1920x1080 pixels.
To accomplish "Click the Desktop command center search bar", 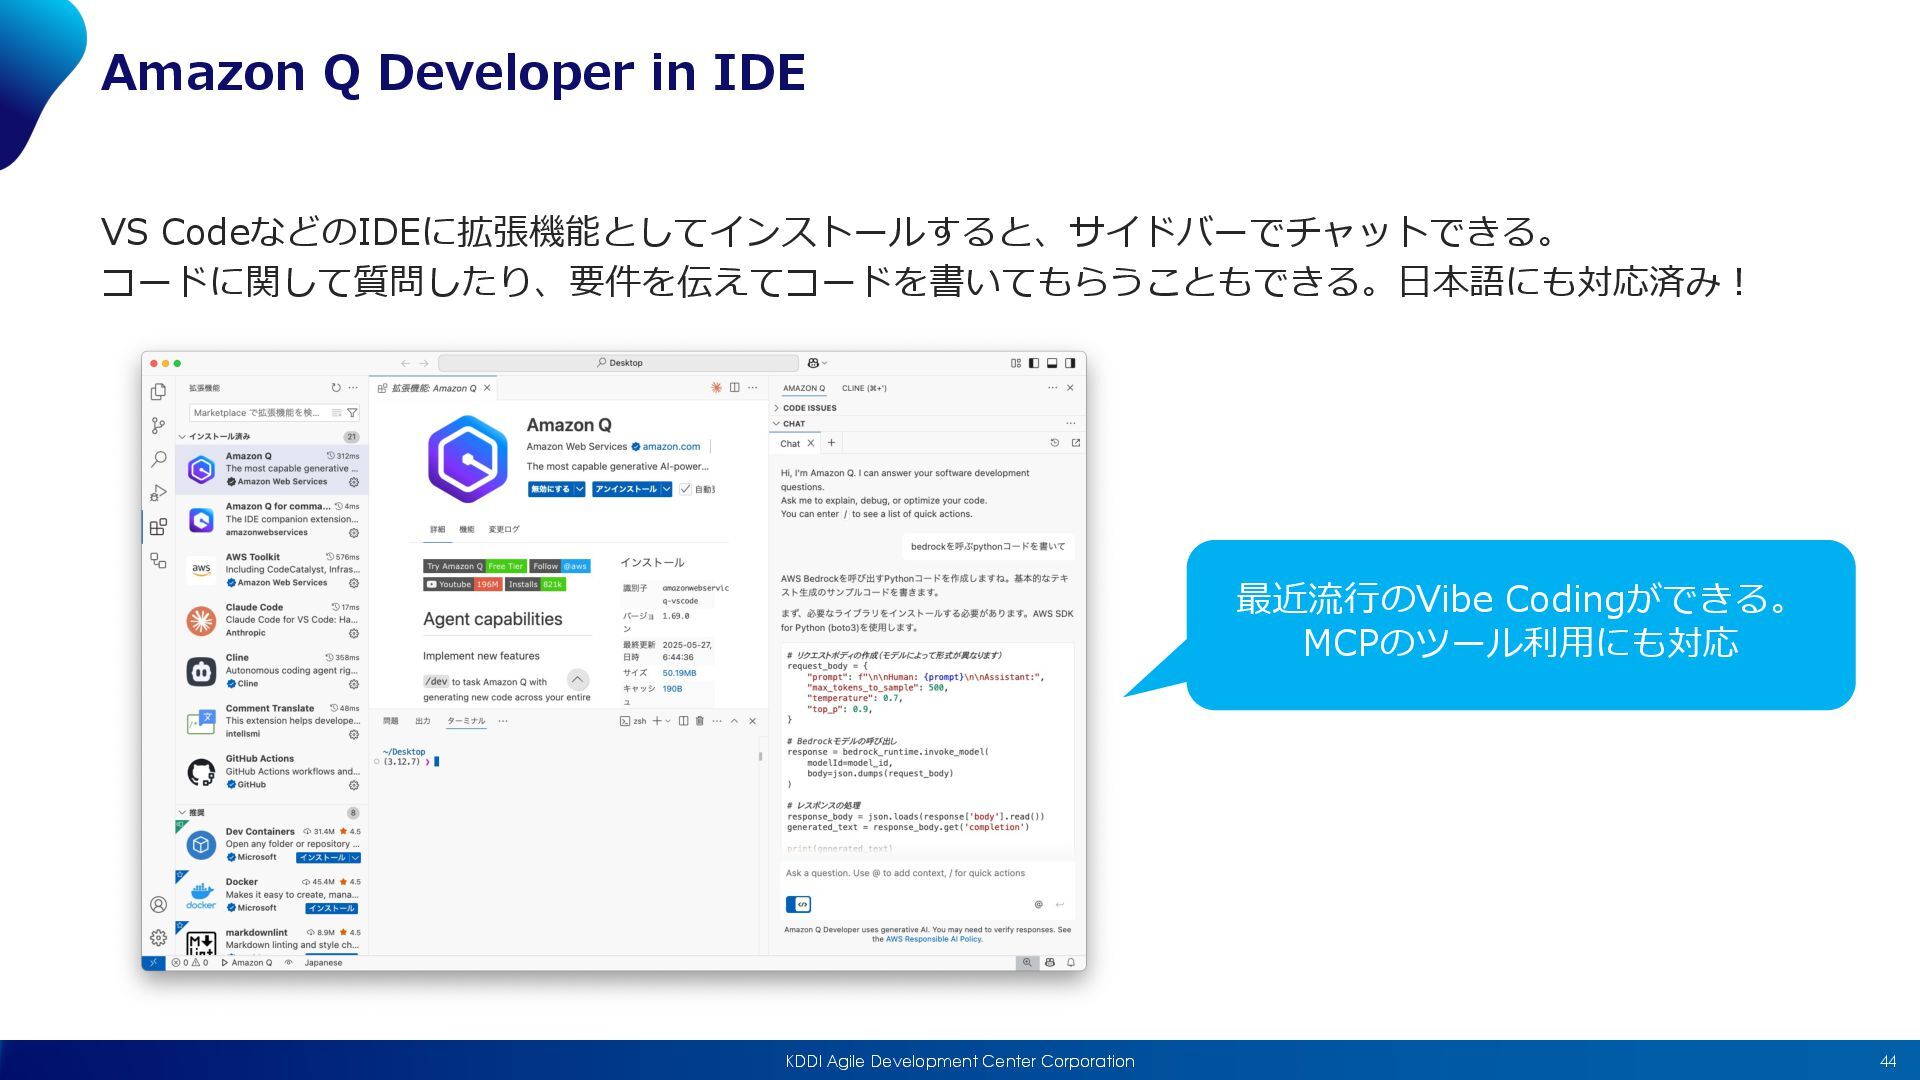I will point(618,363).
